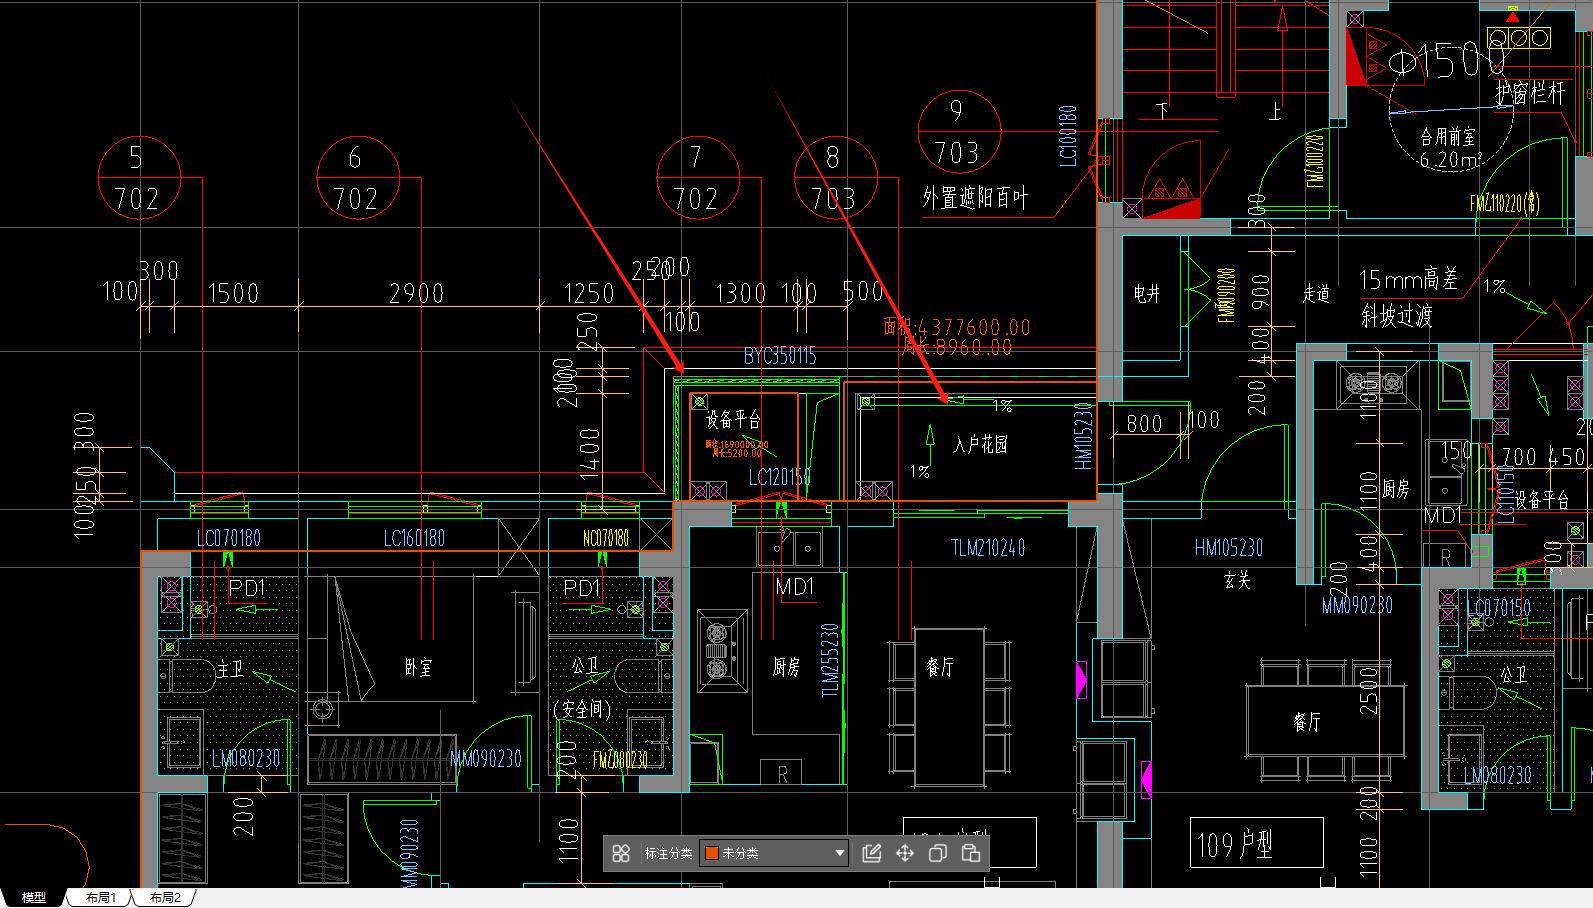This screenshot has width=1593, height=908.
Task: Click the 外置遮阳百叶 annotation text
Action: coord(975,198)
